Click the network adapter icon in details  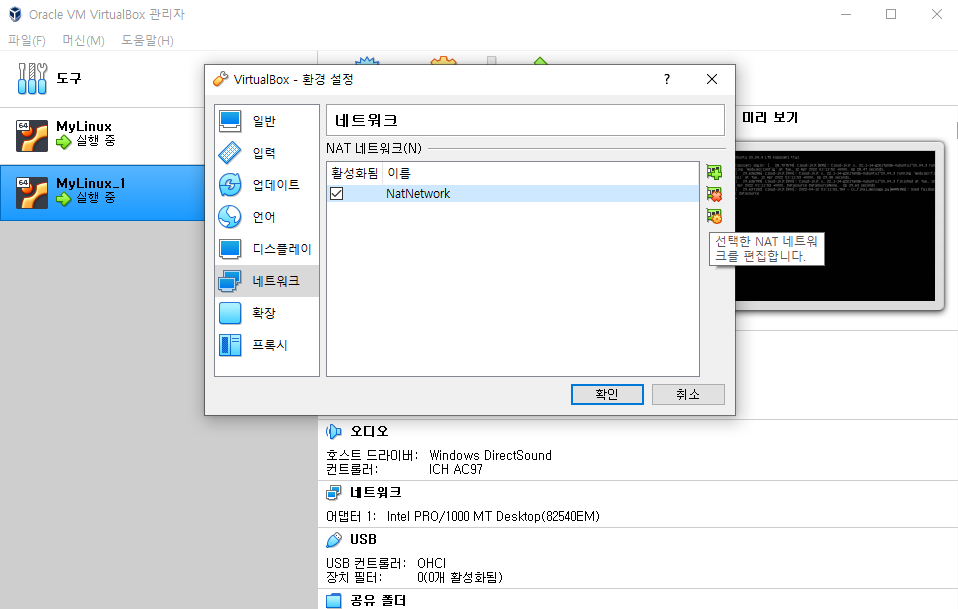tap(334, 492)
